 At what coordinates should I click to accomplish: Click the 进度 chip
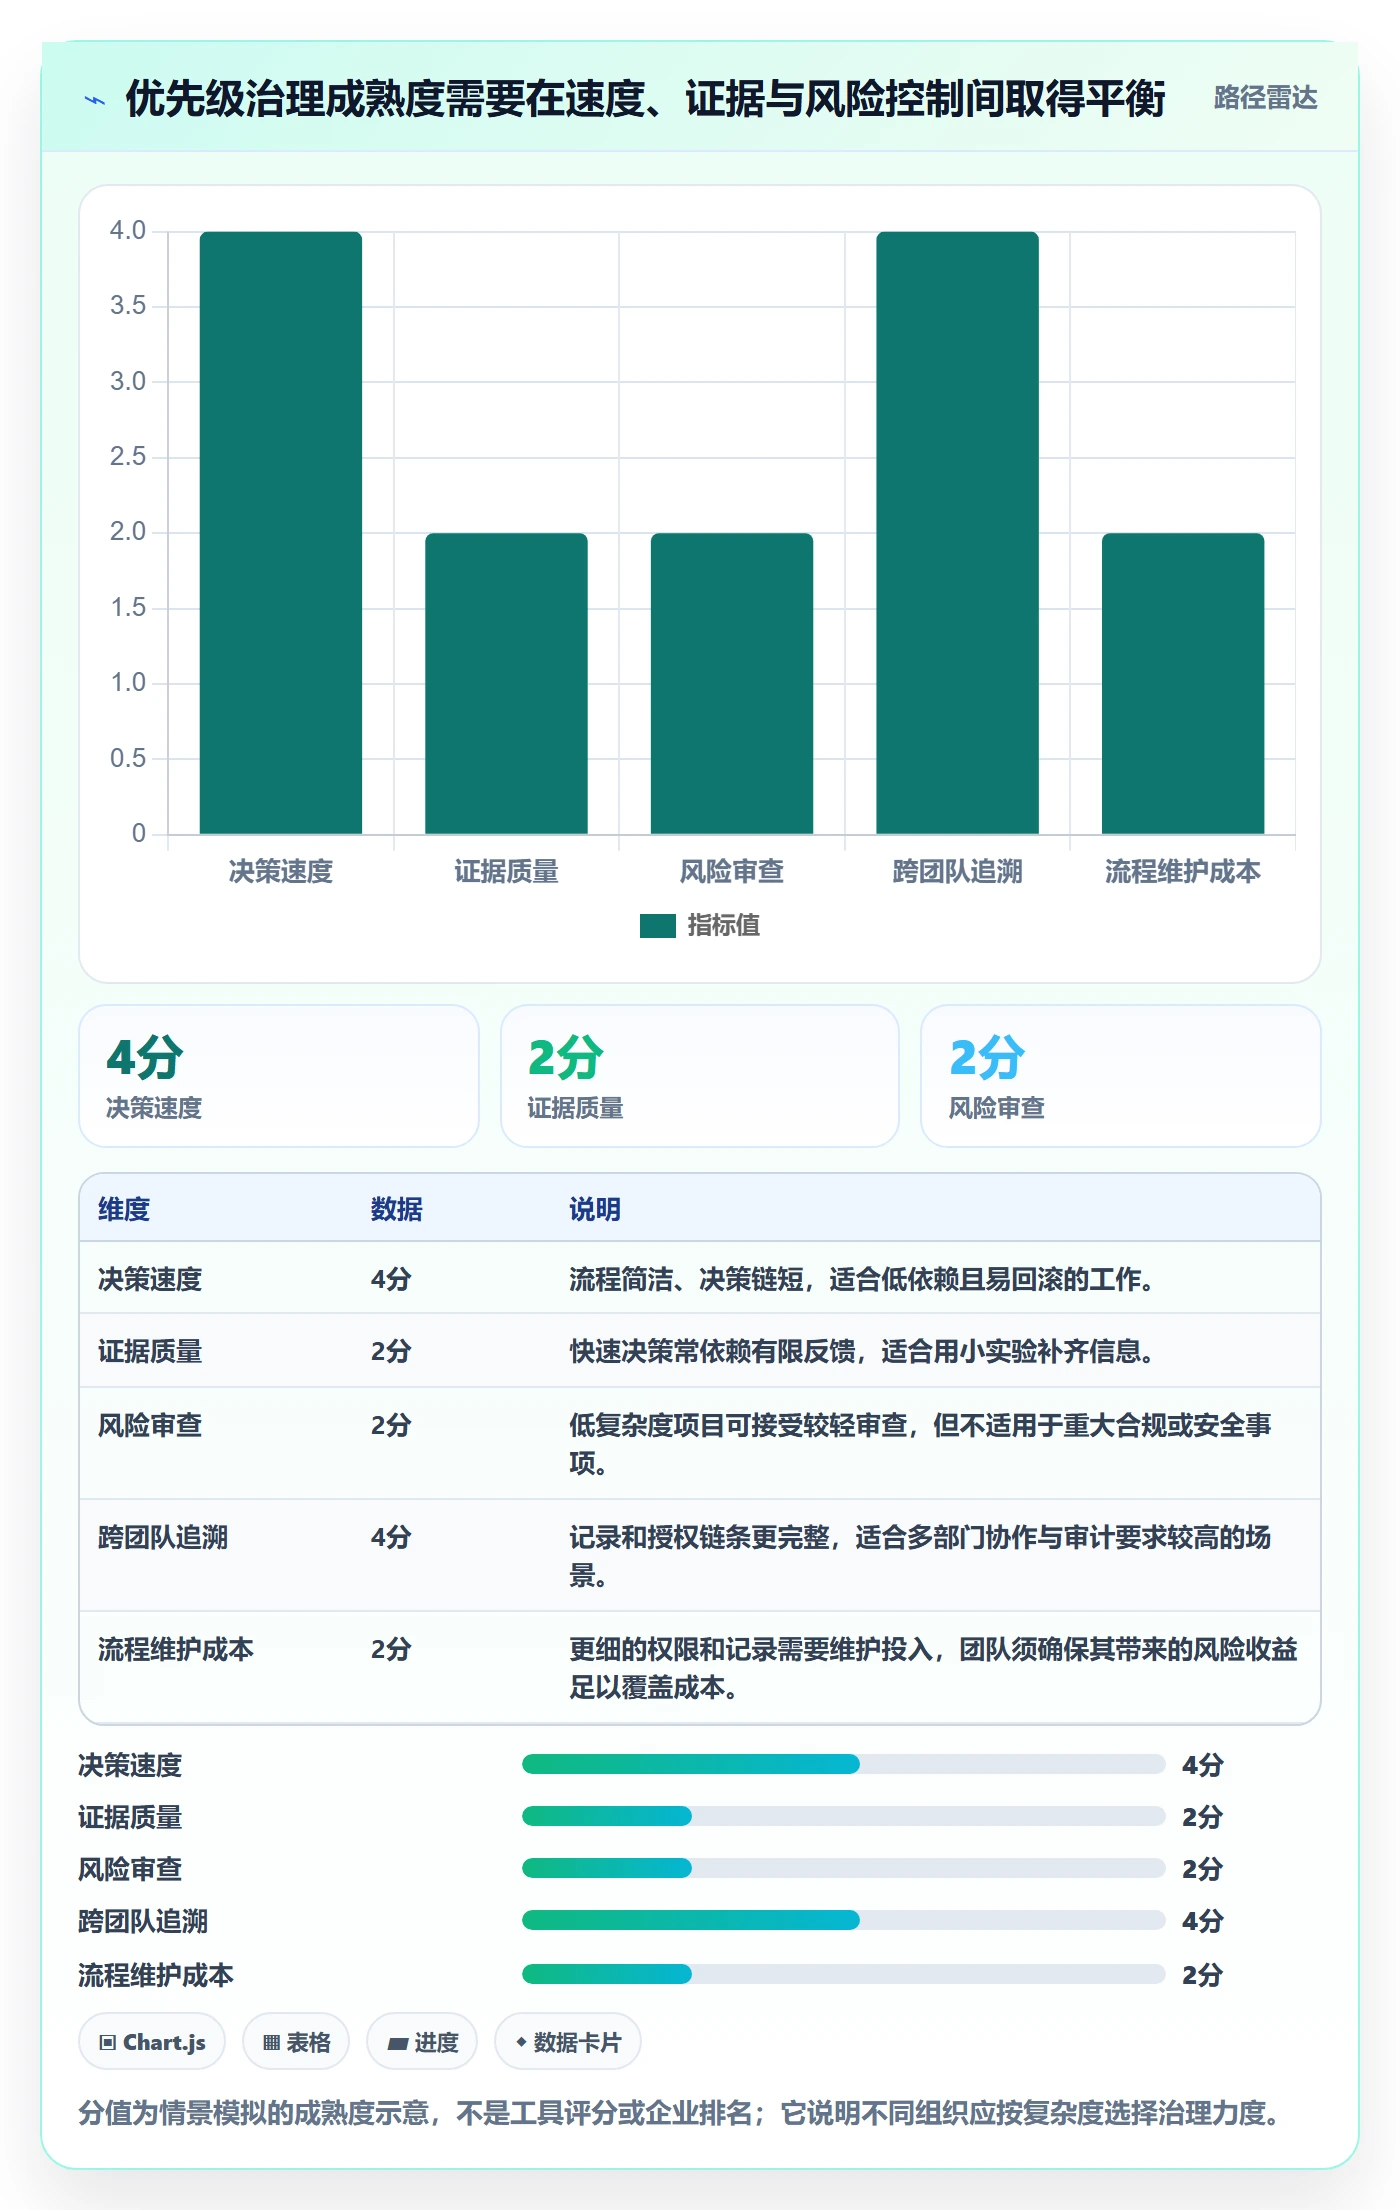point(422,2042)
